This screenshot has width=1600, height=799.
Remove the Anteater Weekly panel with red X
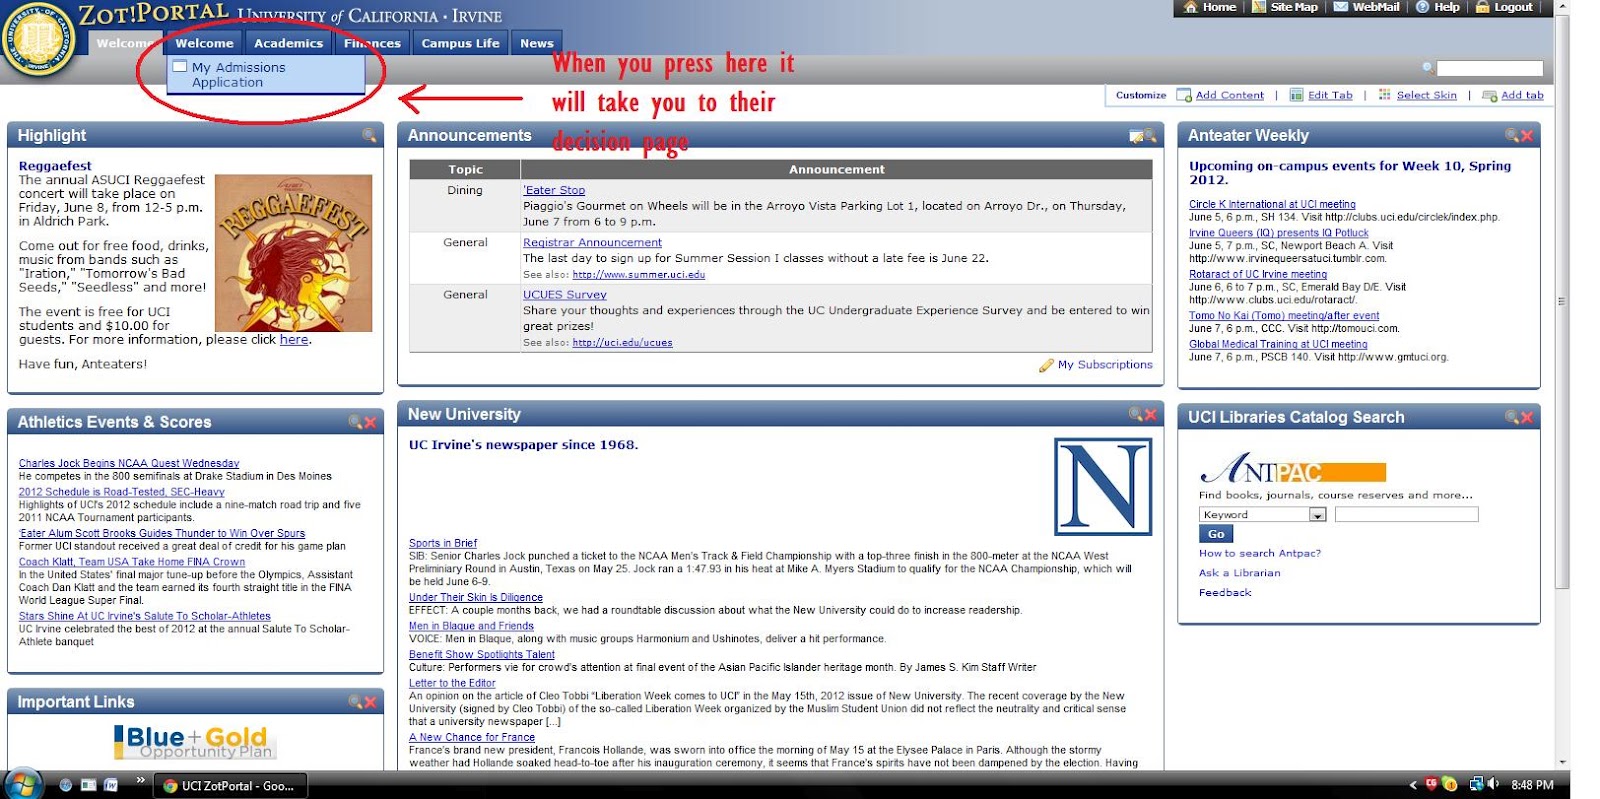click(x=1527, y=135)
